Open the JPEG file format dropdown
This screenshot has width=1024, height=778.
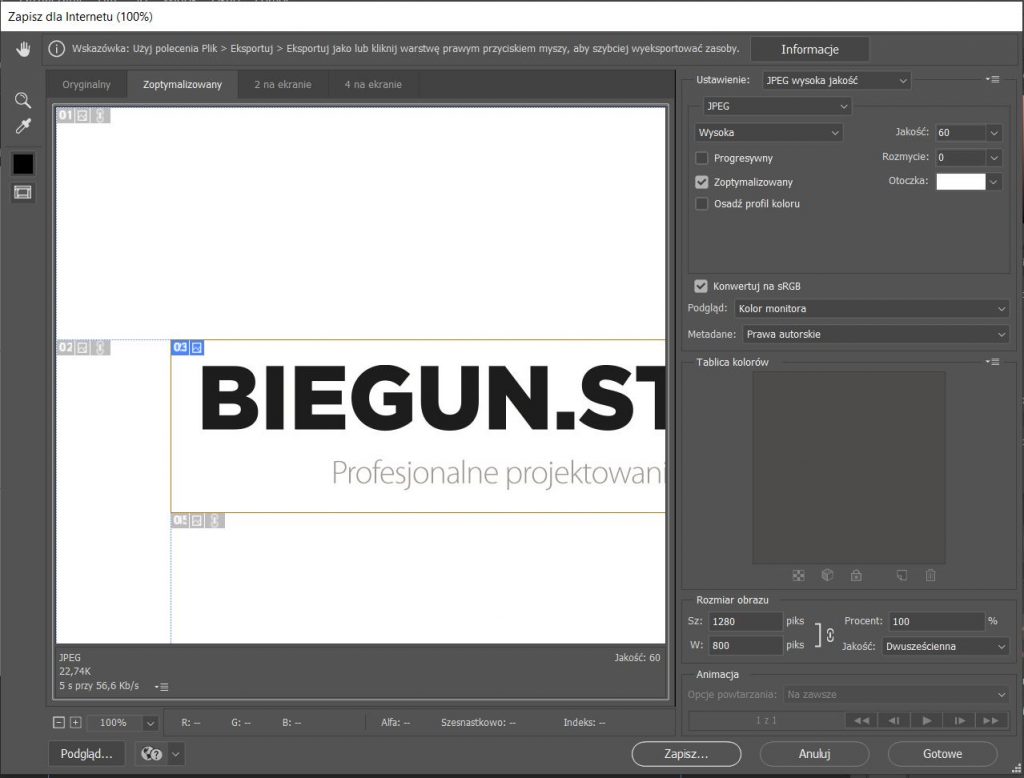tap(777, 106)
